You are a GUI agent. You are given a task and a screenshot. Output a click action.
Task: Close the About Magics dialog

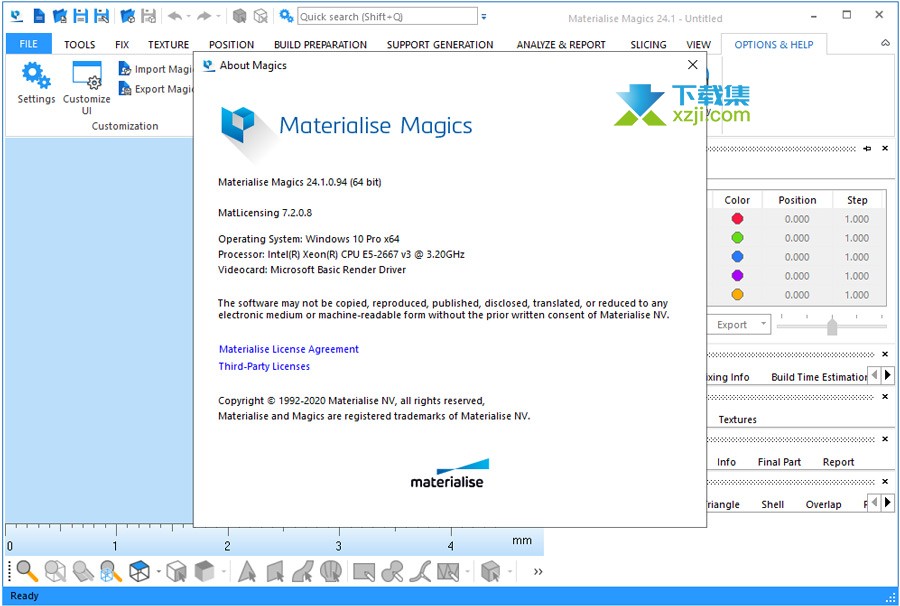(693, 65)
